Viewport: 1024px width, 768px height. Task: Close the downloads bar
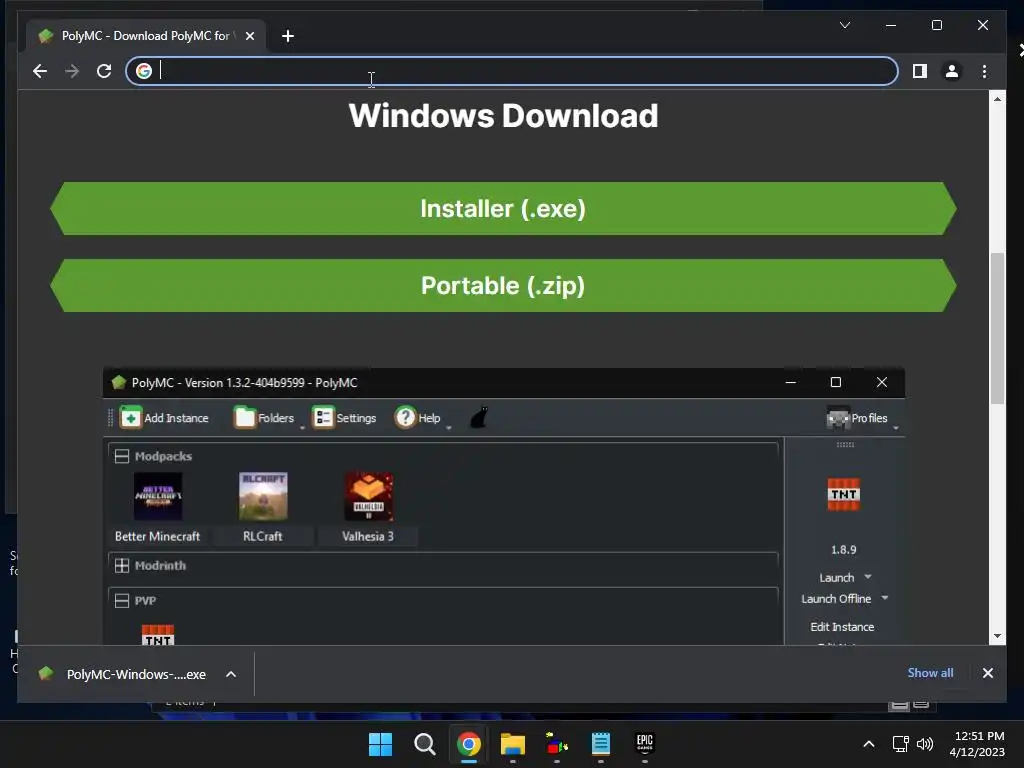pyautogui.click(x=987, y=673)
